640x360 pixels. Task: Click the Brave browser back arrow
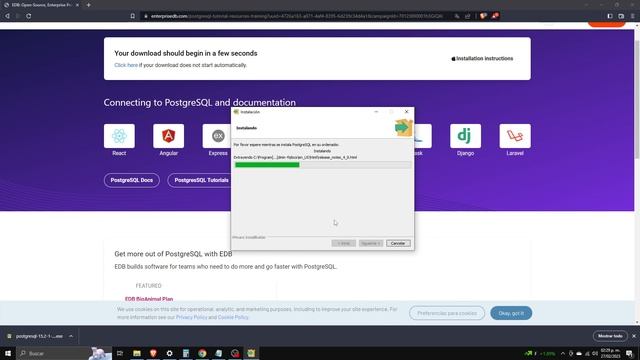[7, 16]
